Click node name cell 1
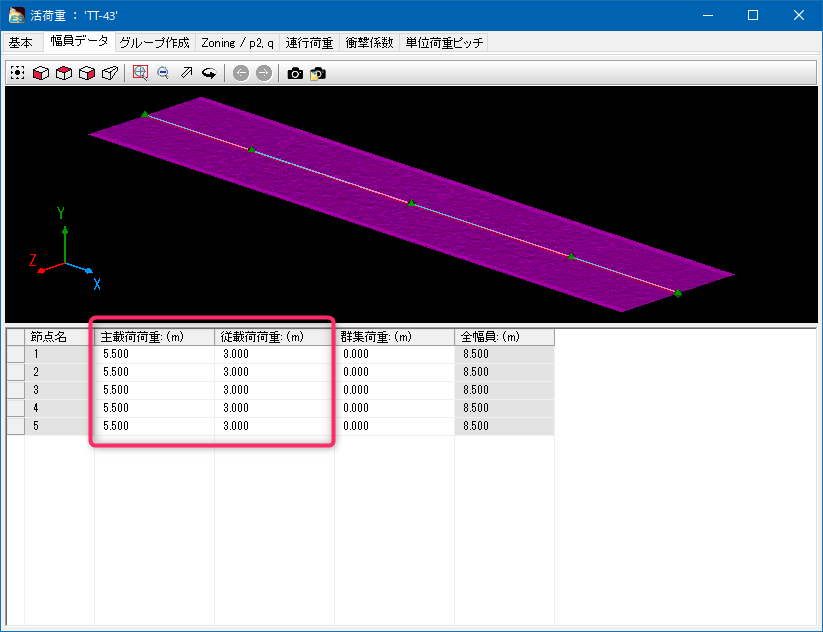This screenshot has width=823, height=632. 59,354
